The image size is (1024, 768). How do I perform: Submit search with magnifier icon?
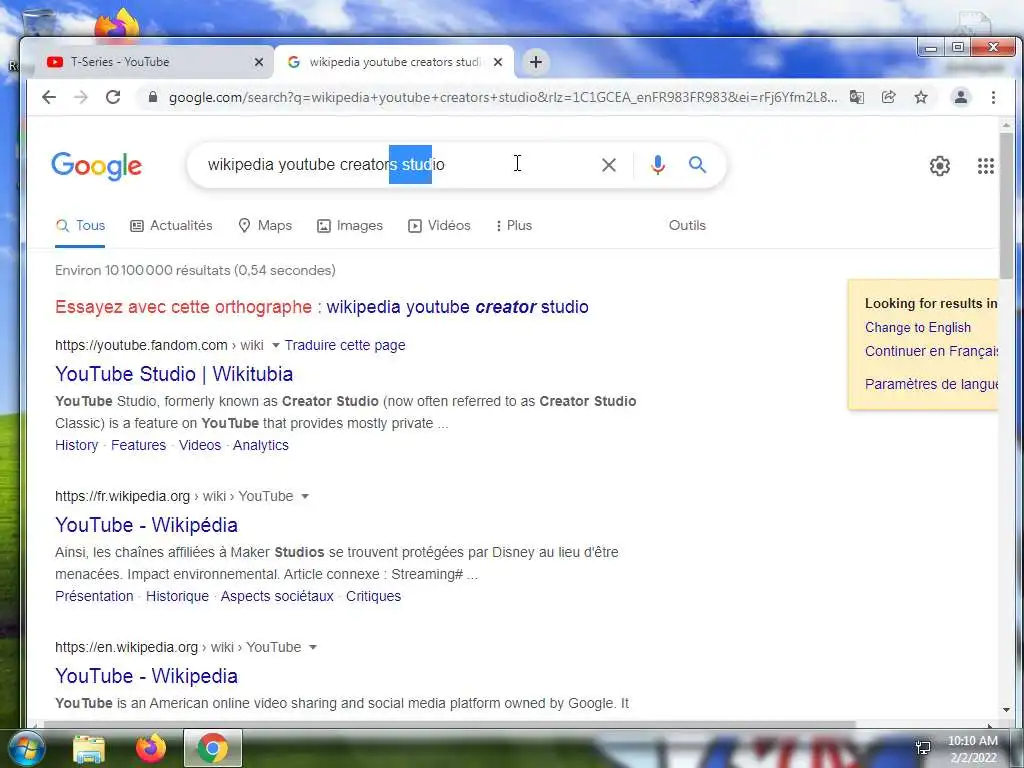pos(697,165)
